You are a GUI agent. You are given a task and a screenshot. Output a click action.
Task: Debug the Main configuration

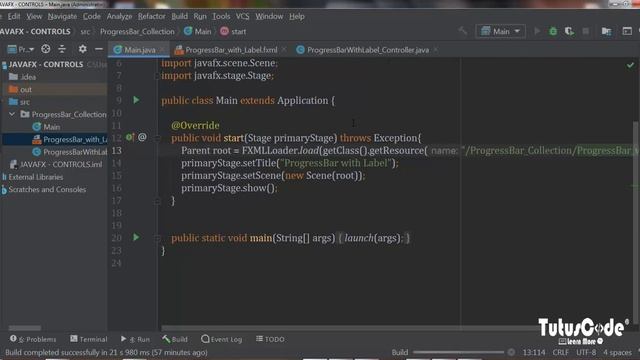553,31
